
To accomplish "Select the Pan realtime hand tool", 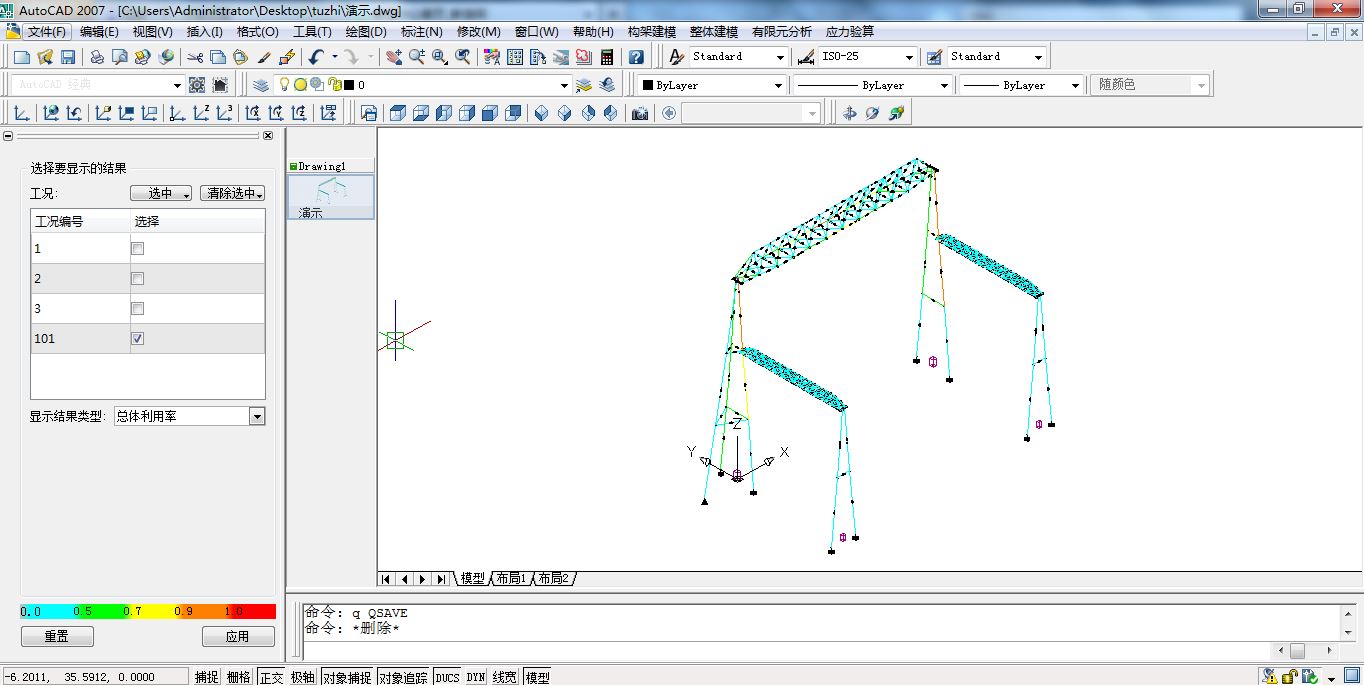I will (394, 57).
